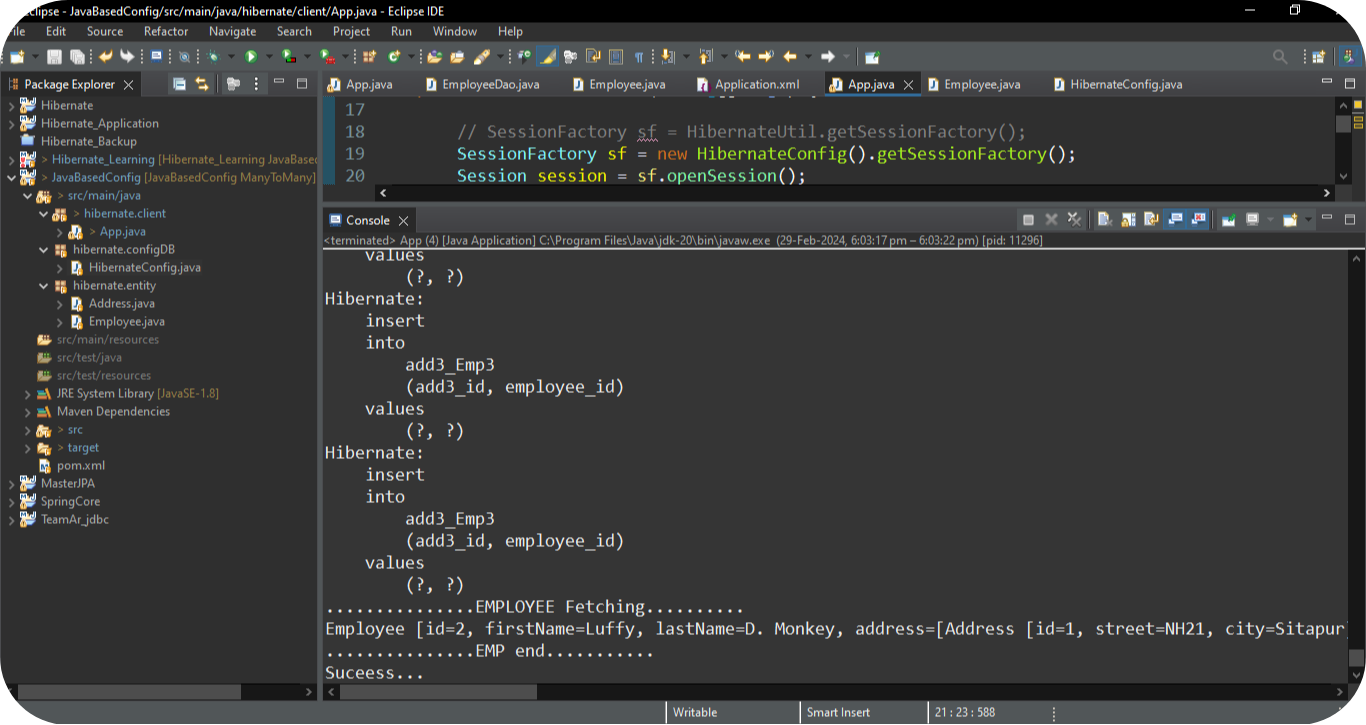Toggle Scroll Lock in the console
1366x725 pixels.
click(1128, 220)
